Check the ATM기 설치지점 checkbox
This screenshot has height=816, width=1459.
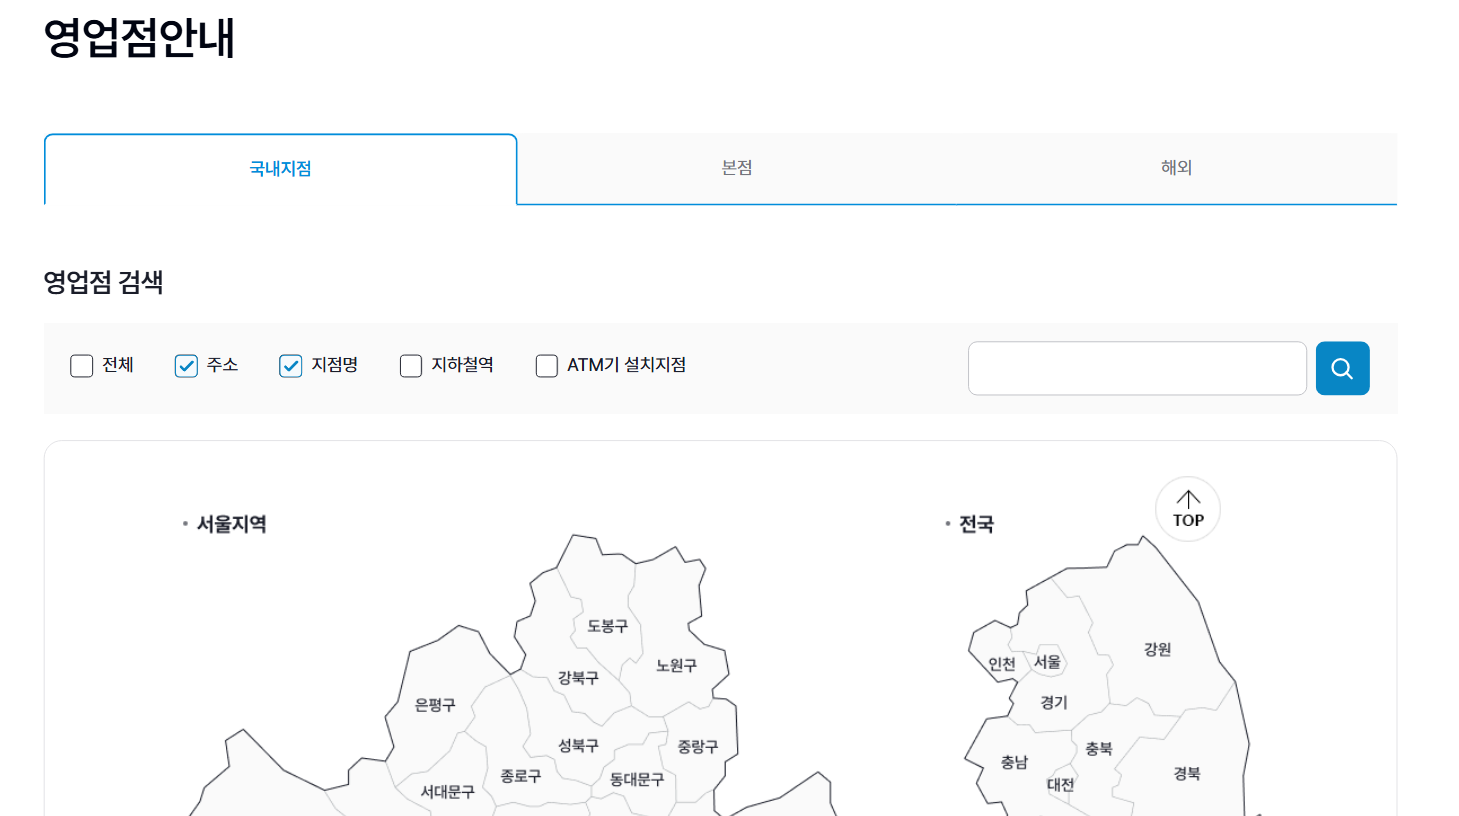tap(546, 366)
